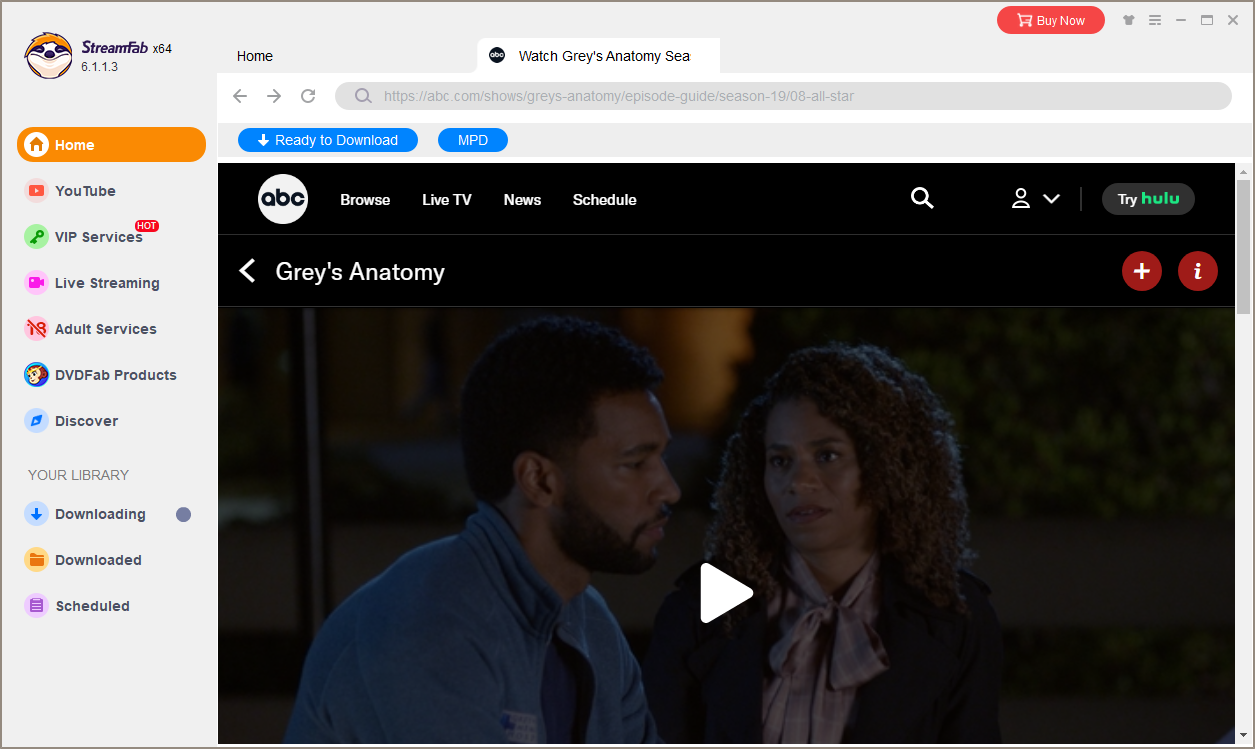1255x749 pixels.
Task: Click the ABC logo
Action: coord(283,199)
